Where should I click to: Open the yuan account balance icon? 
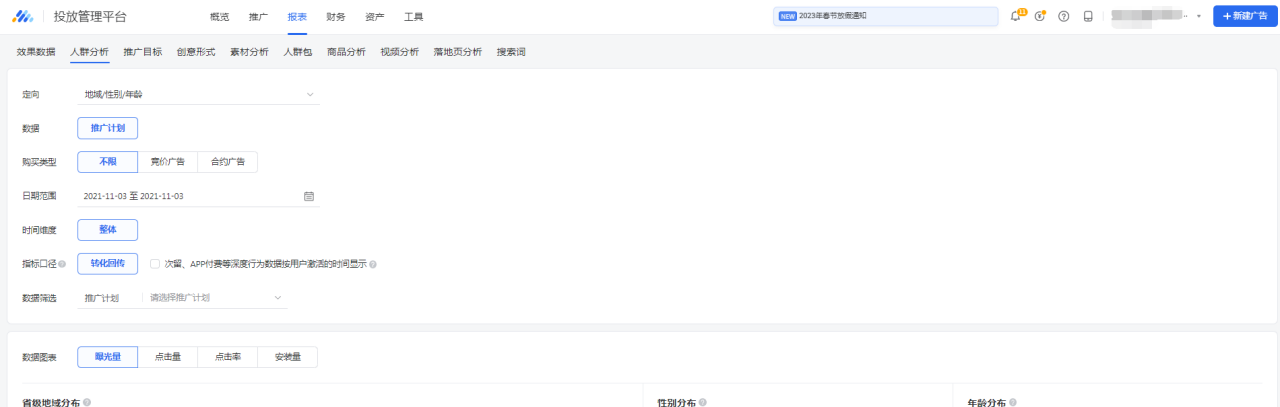(1040, 16)
